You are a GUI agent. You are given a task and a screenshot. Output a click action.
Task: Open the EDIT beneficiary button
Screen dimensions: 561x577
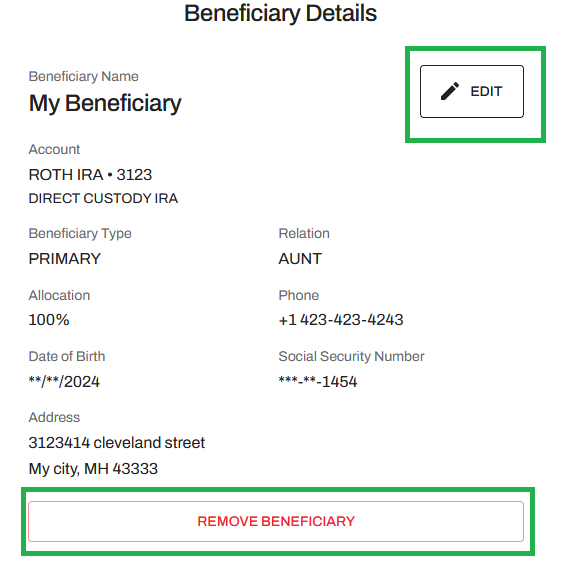(472, 92)
